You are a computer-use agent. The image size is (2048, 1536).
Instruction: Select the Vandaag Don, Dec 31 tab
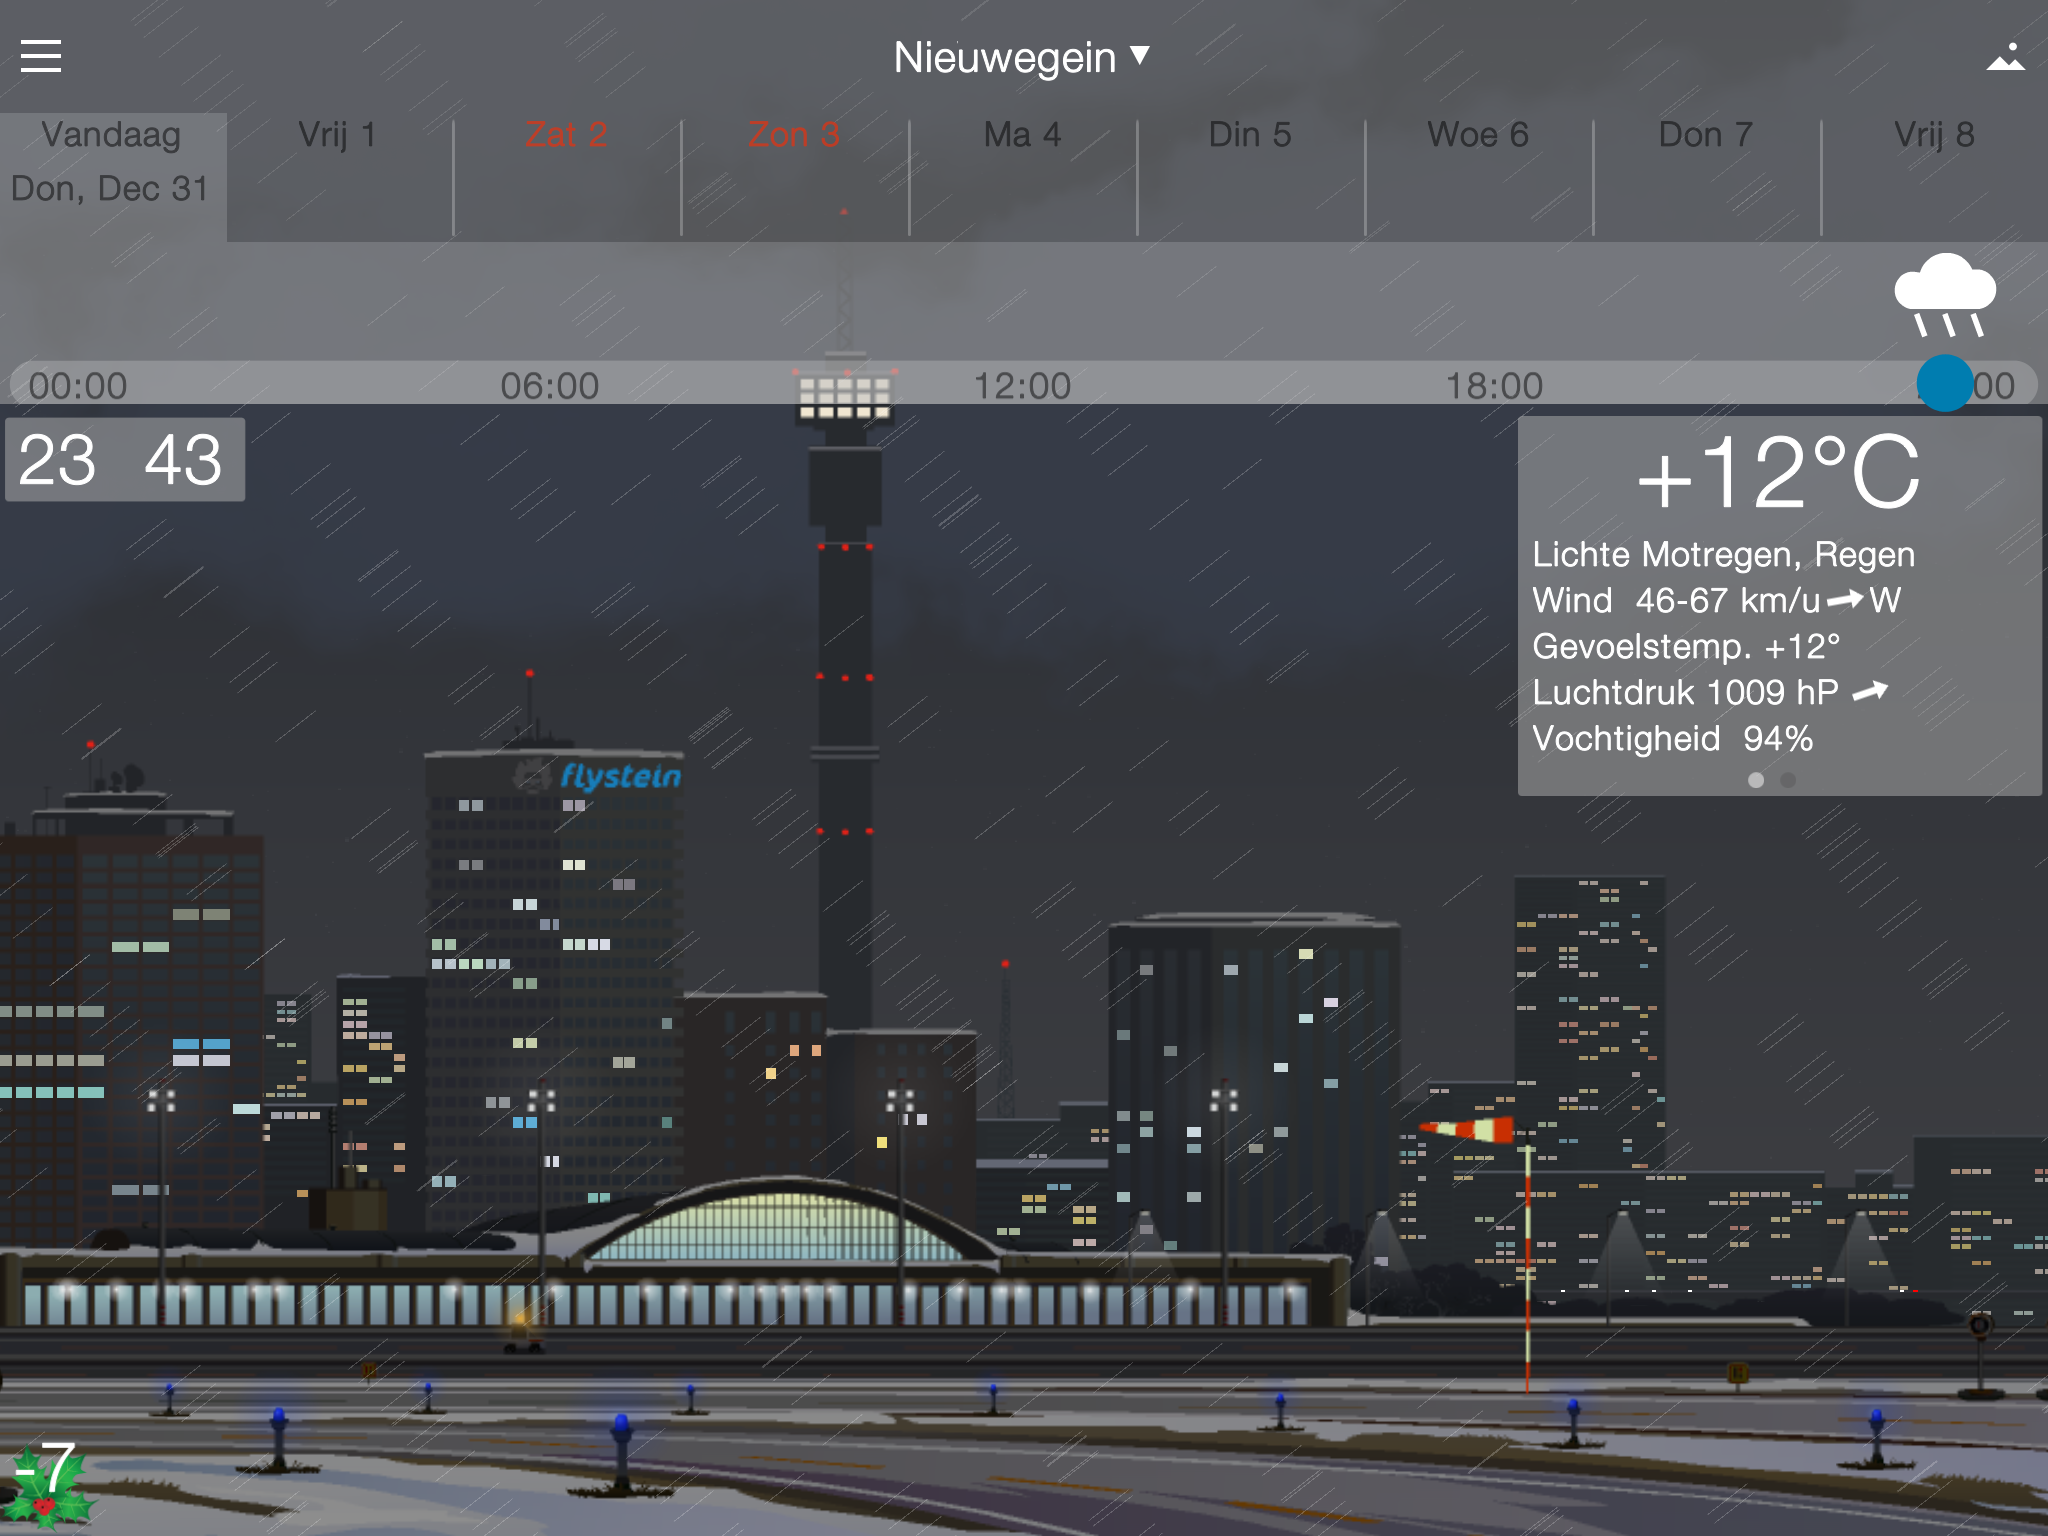(112, 162)
